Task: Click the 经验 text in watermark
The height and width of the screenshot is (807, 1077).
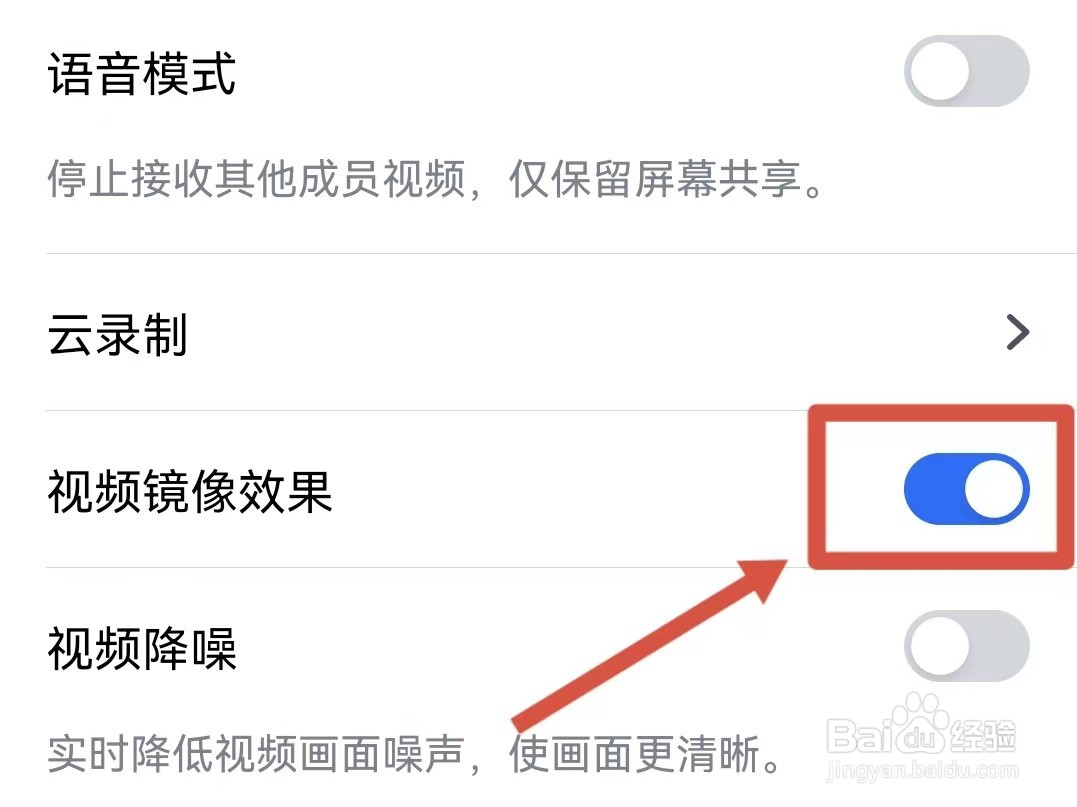Action: 982,736
